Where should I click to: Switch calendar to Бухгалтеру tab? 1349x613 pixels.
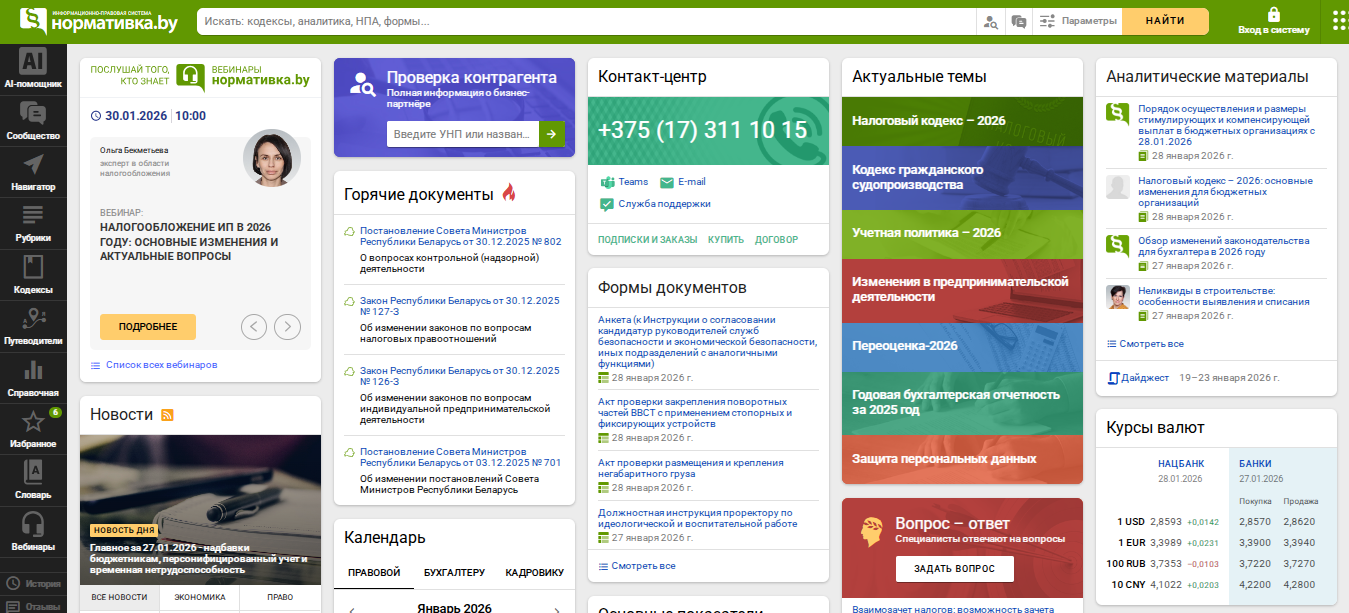pyautogui.click(x=454, y=572)
